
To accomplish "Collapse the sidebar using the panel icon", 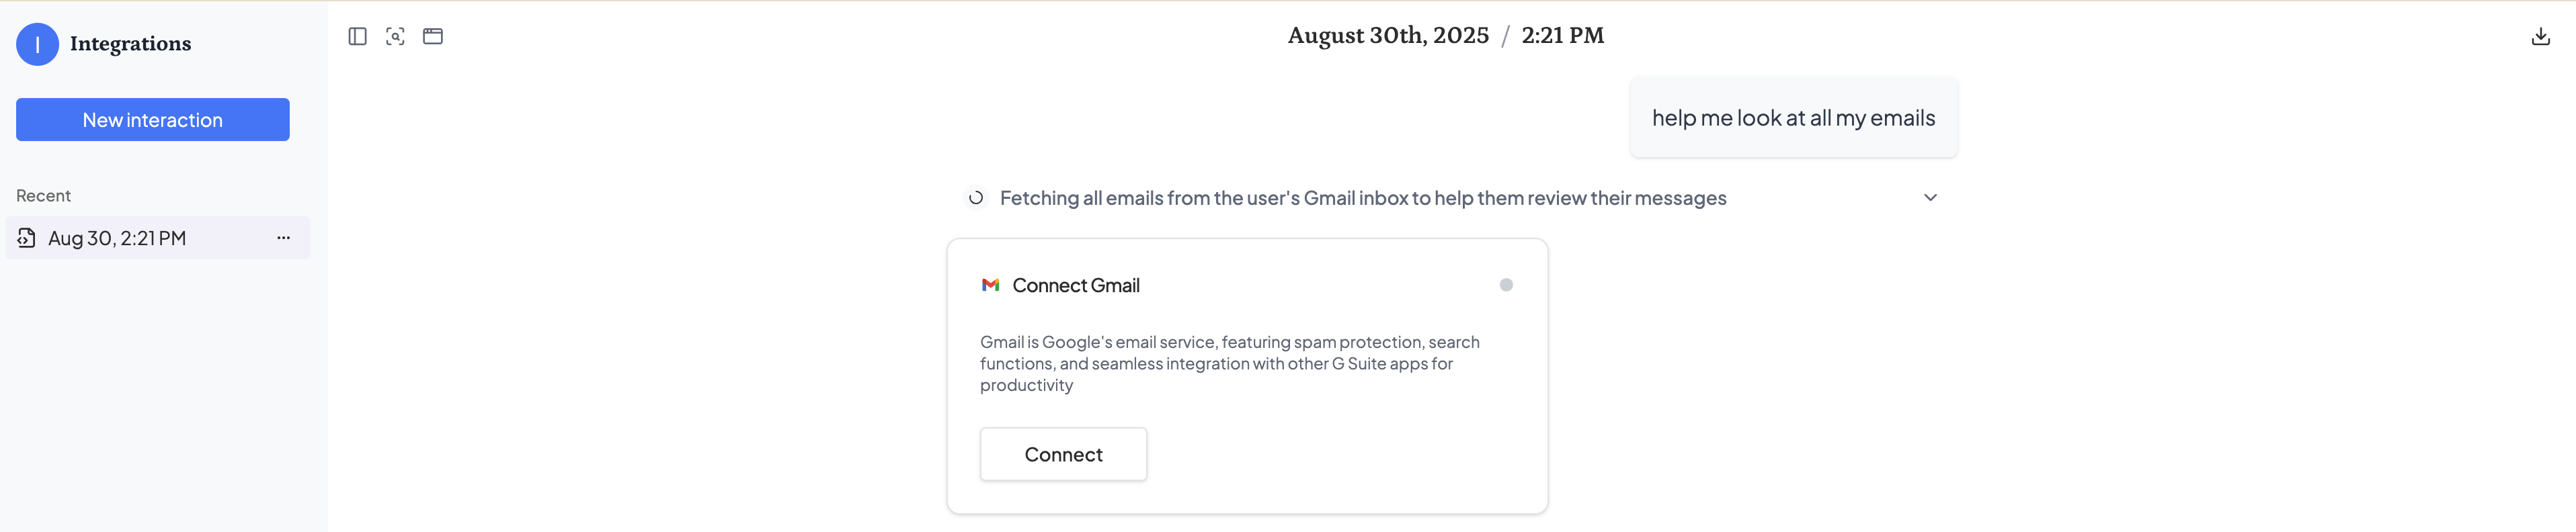I will point(357,36).
